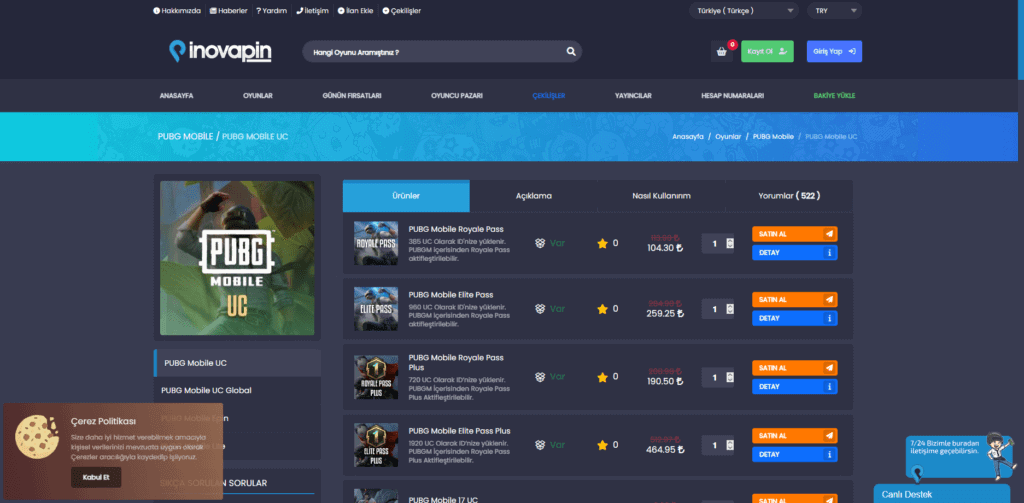Click the Royale Pass Plus product thumbnail
Image resolution: width=1024 pixels, height=503 pixels.
tap(376, 377)
